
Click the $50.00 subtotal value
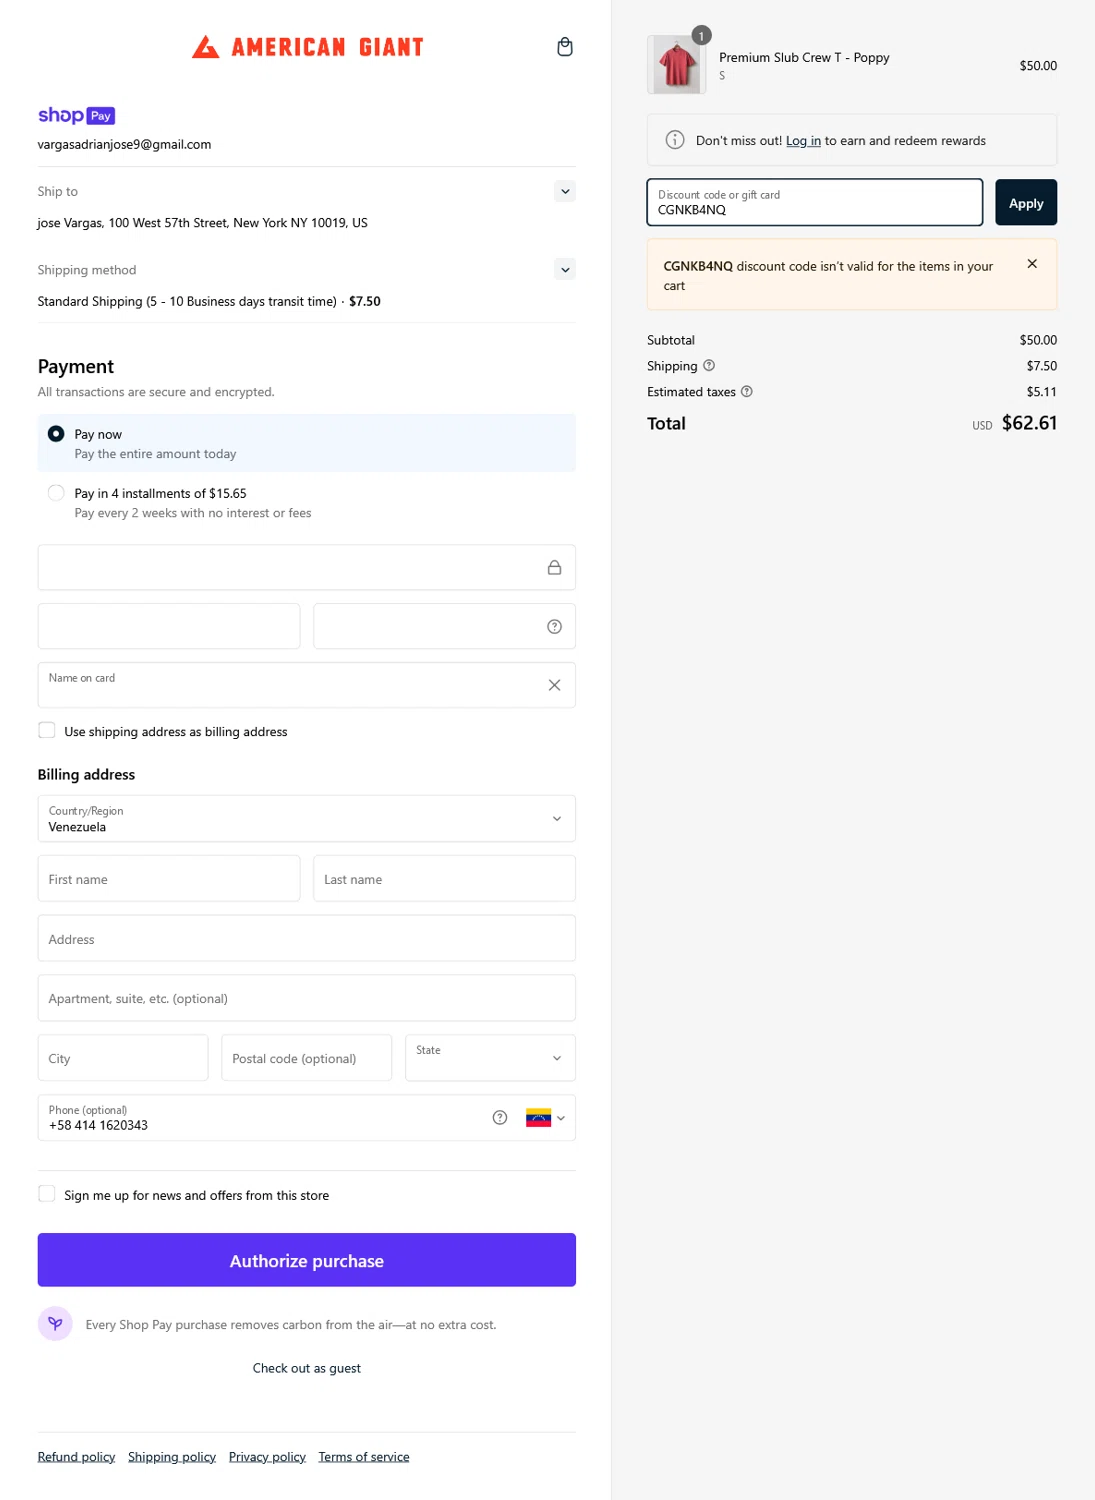click(x=1038, y=340)
